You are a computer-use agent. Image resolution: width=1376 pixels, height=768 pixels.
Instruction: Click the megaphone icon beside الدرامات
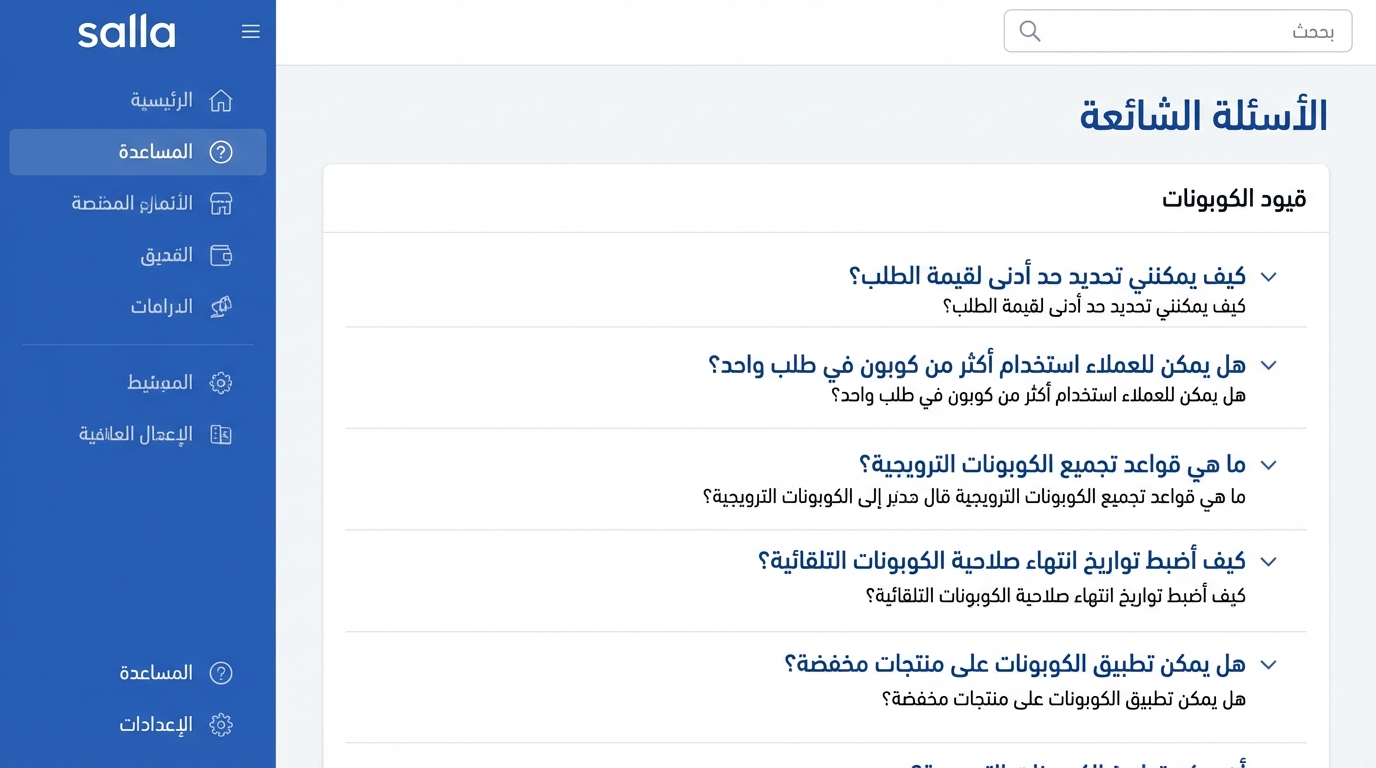click(221, 307)
